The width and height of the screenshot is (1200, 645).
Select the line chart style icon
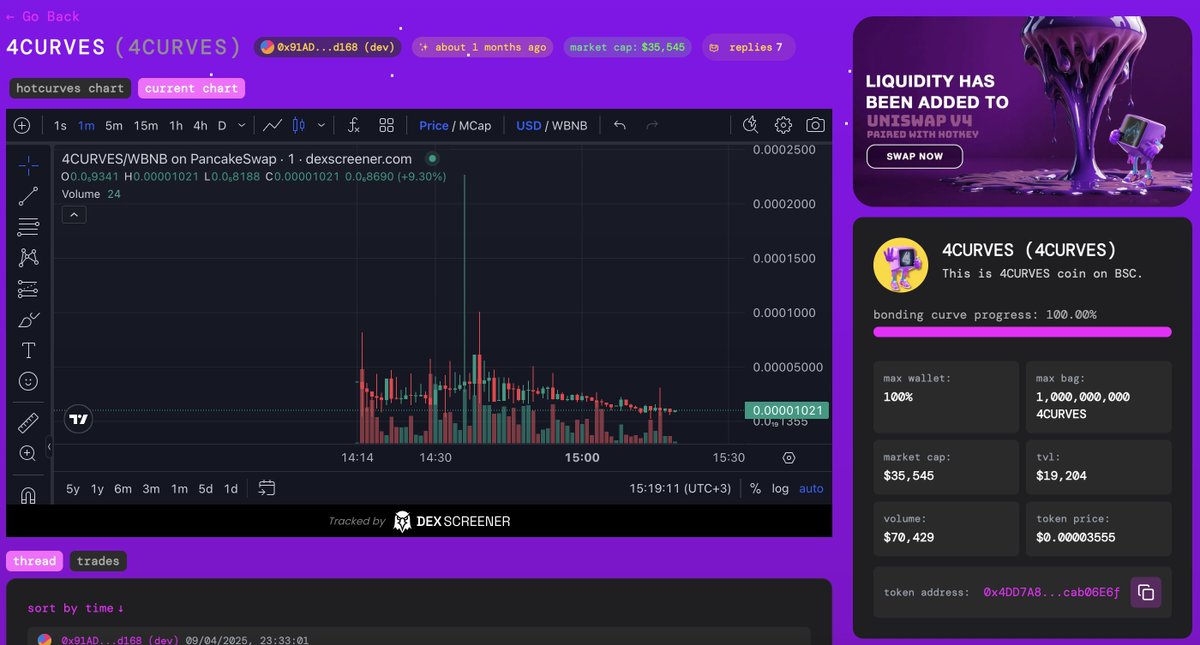[272, 125]
